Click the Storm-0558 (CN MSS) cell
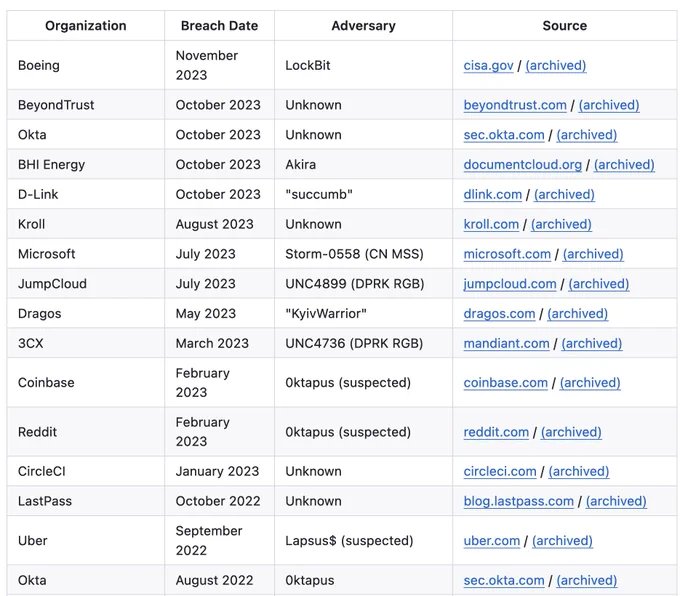The image size is (680, 596). coord(363,254)
